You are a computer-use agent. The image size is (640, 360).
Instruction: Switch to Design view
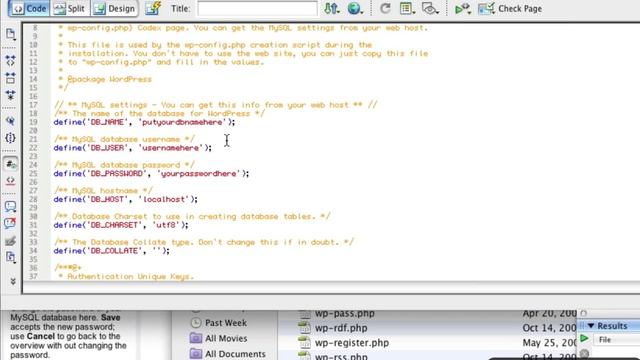(x=115, y=8)
